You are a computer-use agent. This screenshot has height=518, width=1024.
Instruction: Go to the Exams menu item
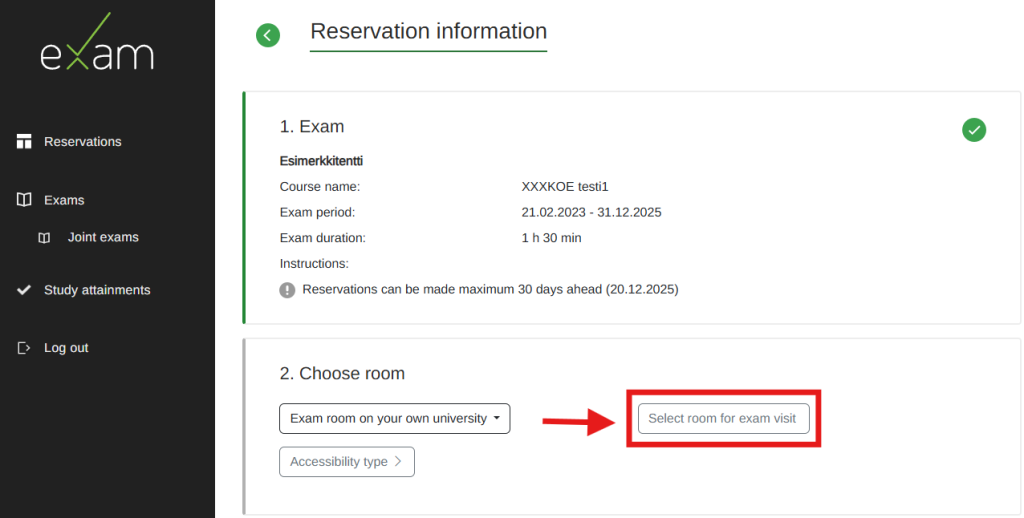pyautogui.click(x=64, y=200)
